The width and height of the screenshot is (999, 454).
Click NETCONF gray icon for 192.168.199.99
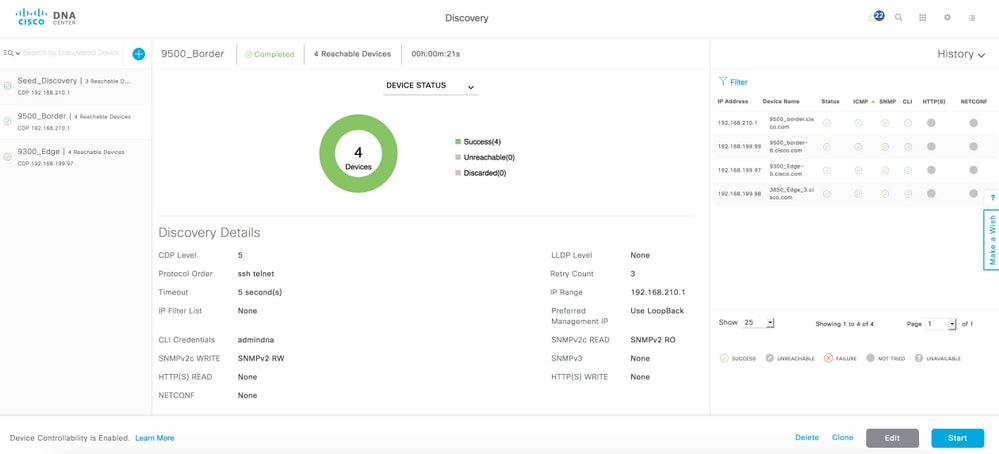coord(974,146)
